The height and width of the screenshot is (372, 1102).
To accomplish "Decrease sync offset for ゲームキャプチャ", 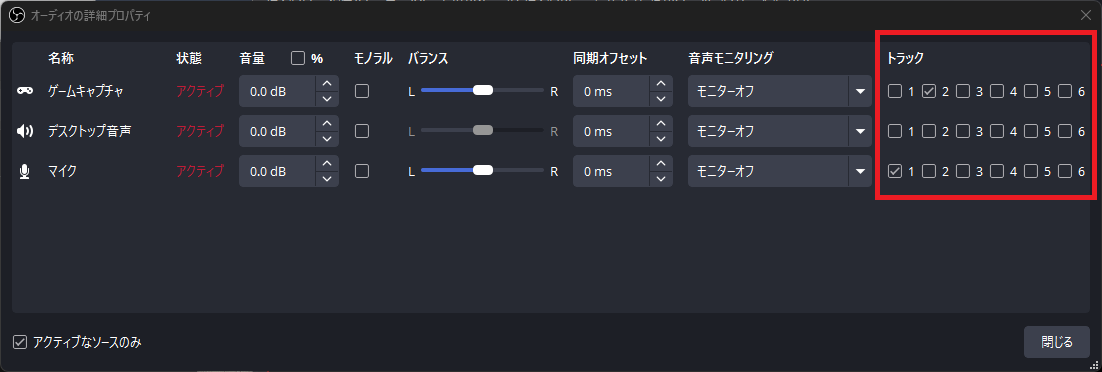I will [660, 98].
